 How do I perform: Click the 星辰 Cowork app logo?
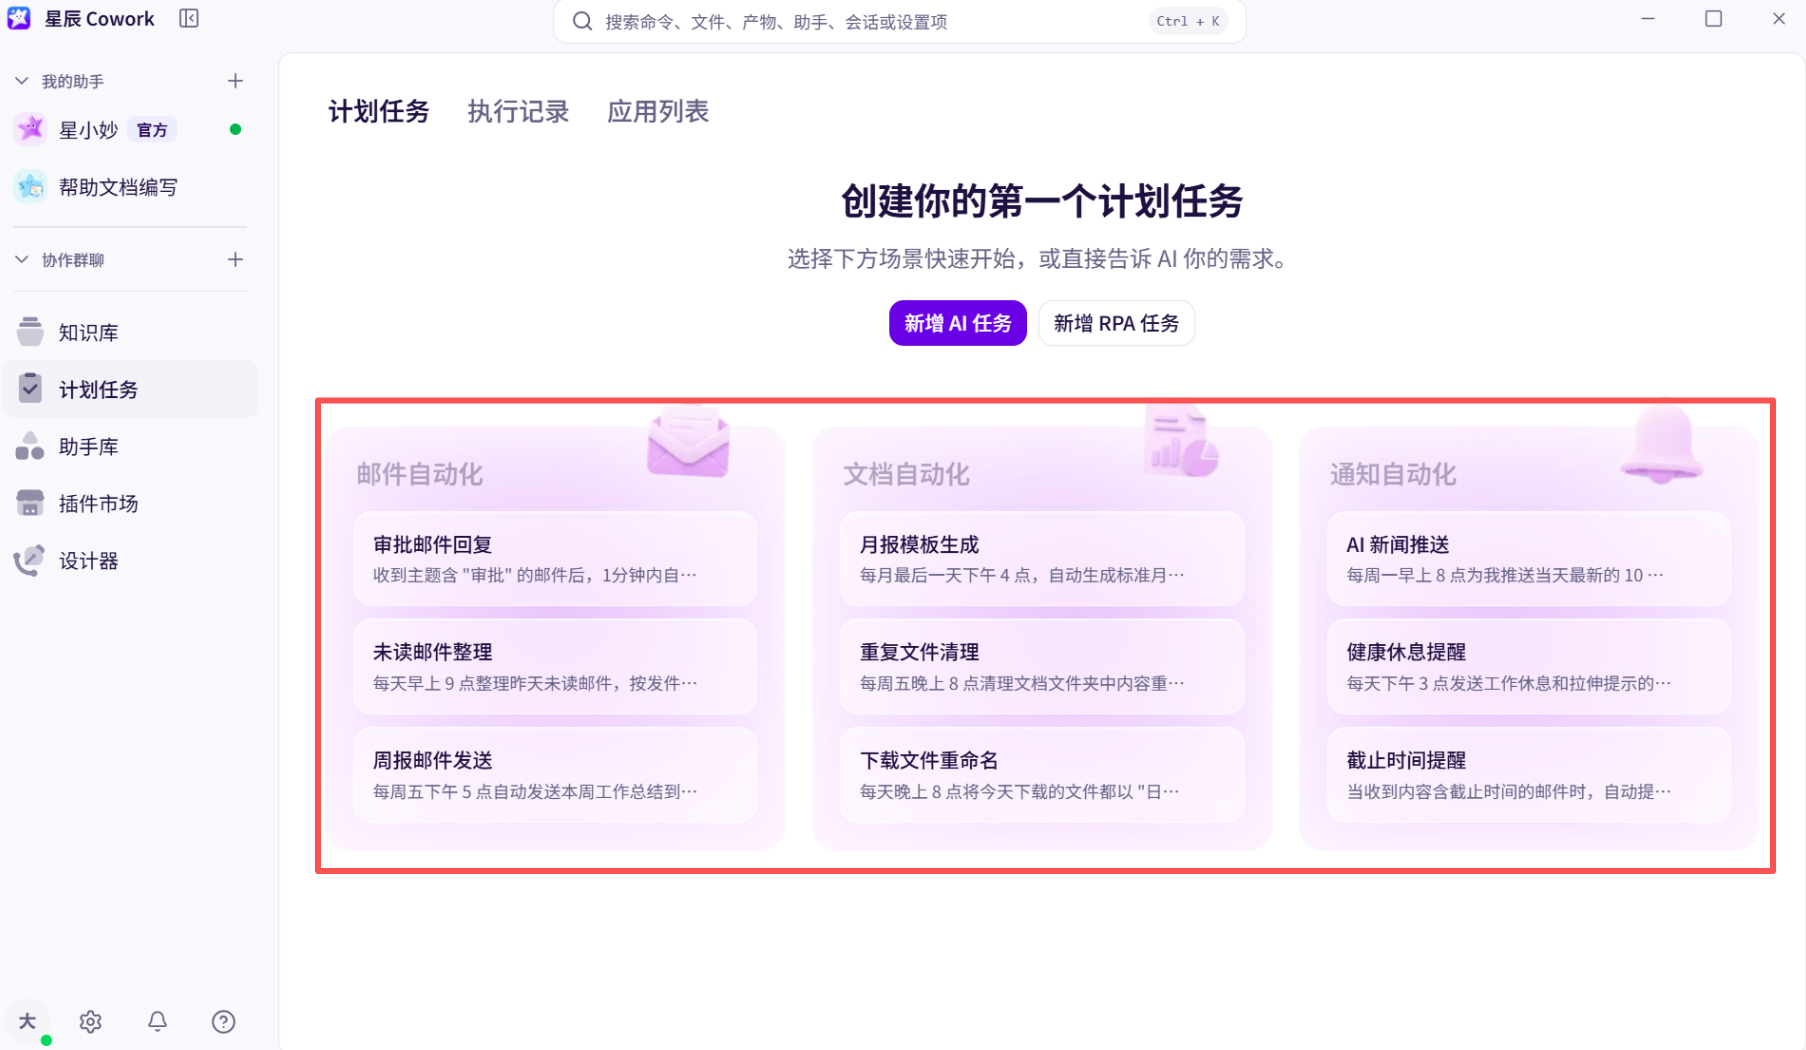click(x=19, y=18)
